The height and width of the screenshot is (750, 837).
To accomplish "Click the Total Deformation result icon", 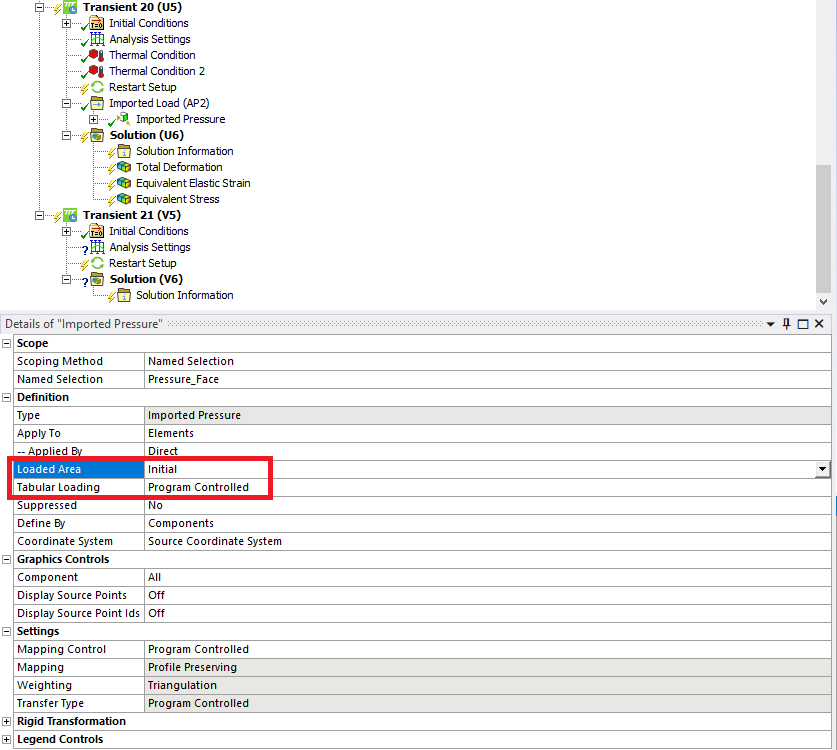I will (x=124, y=168).
